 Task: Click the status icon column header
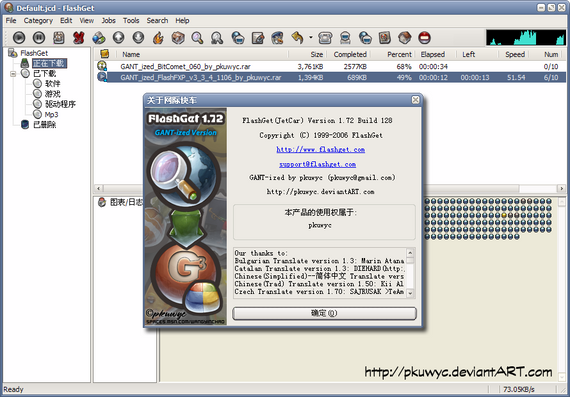pos(105,54)
